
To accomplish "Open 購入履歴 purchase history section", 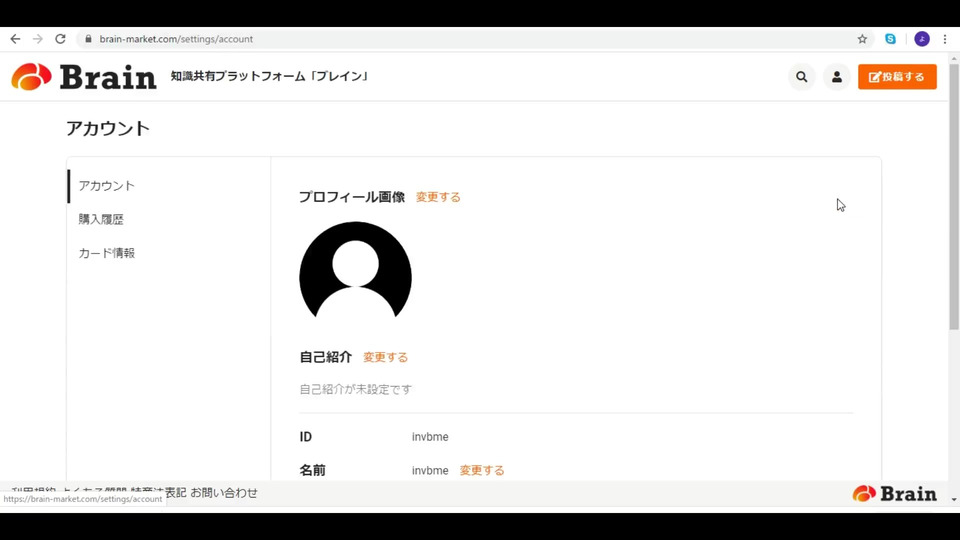I will pyautogui.click(x=101, y=219).
